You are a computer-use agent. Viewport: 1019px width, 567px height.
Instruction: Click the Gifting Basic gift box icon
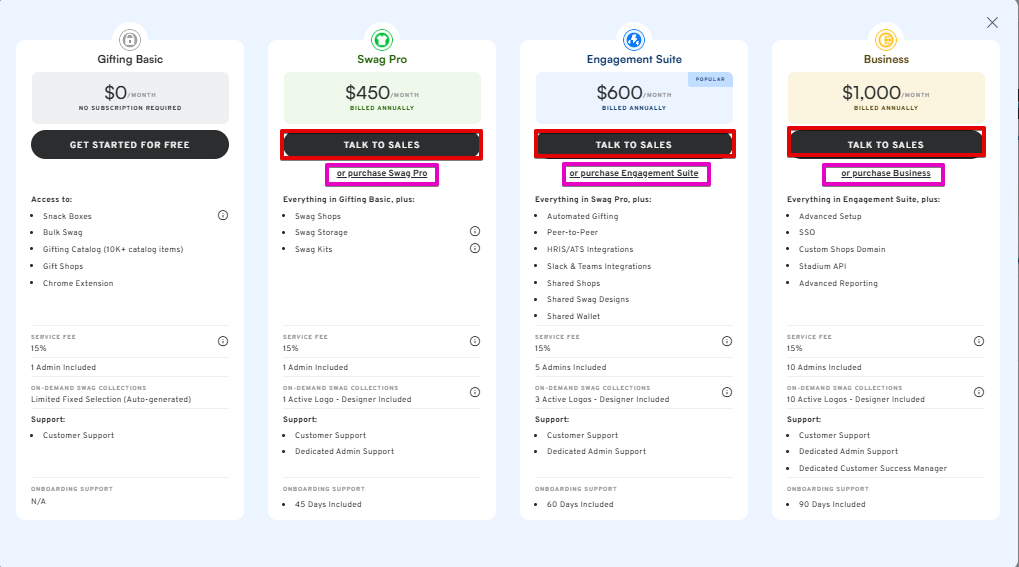pyautogui.click(x=130, y=40)
